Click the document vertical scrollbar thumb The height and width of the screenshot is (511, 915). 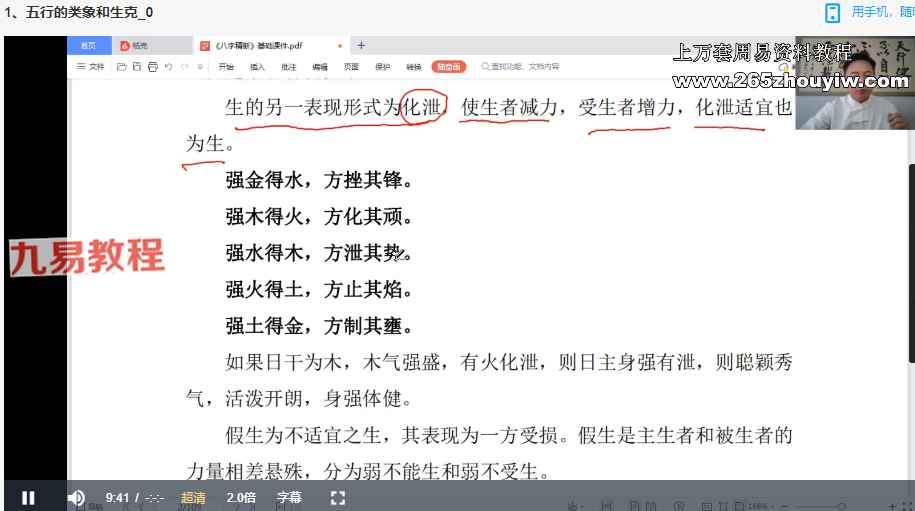click(911, 264)
